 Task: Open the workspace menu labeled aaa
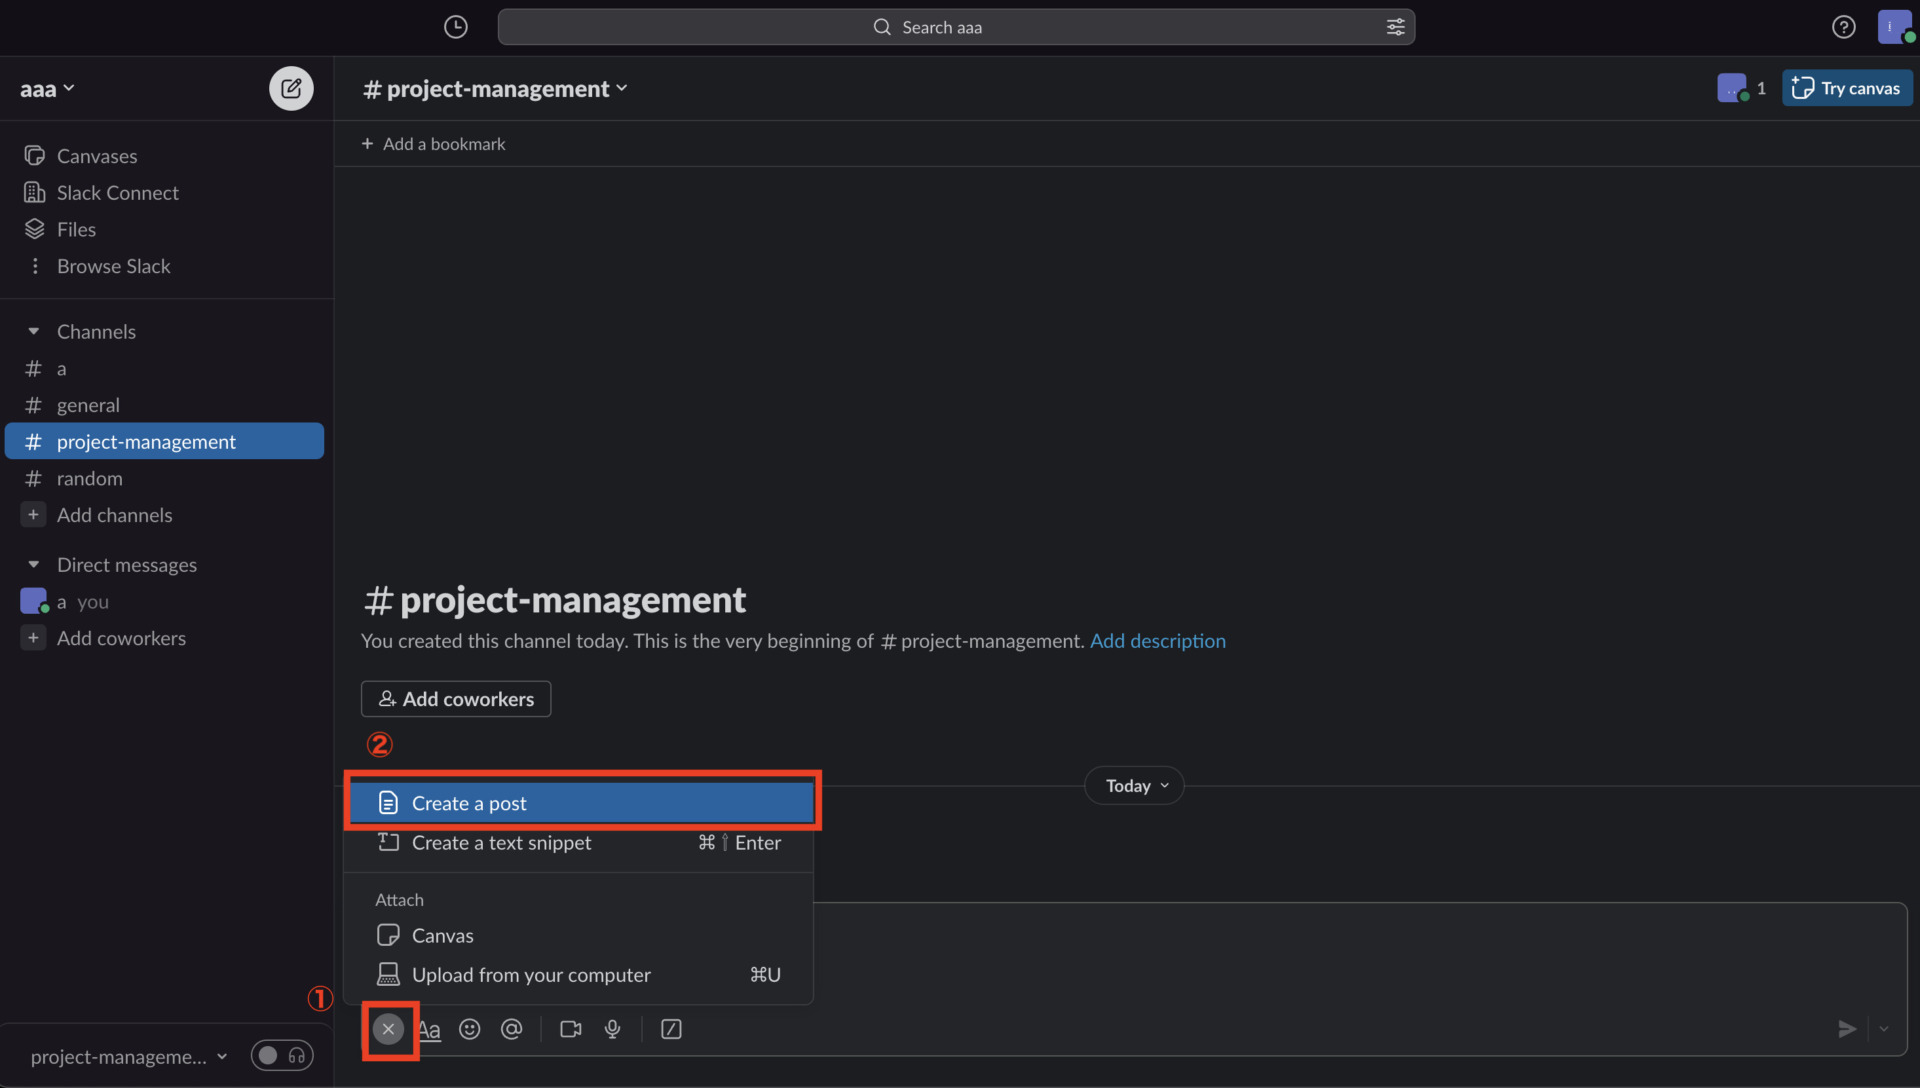(46, 88)
